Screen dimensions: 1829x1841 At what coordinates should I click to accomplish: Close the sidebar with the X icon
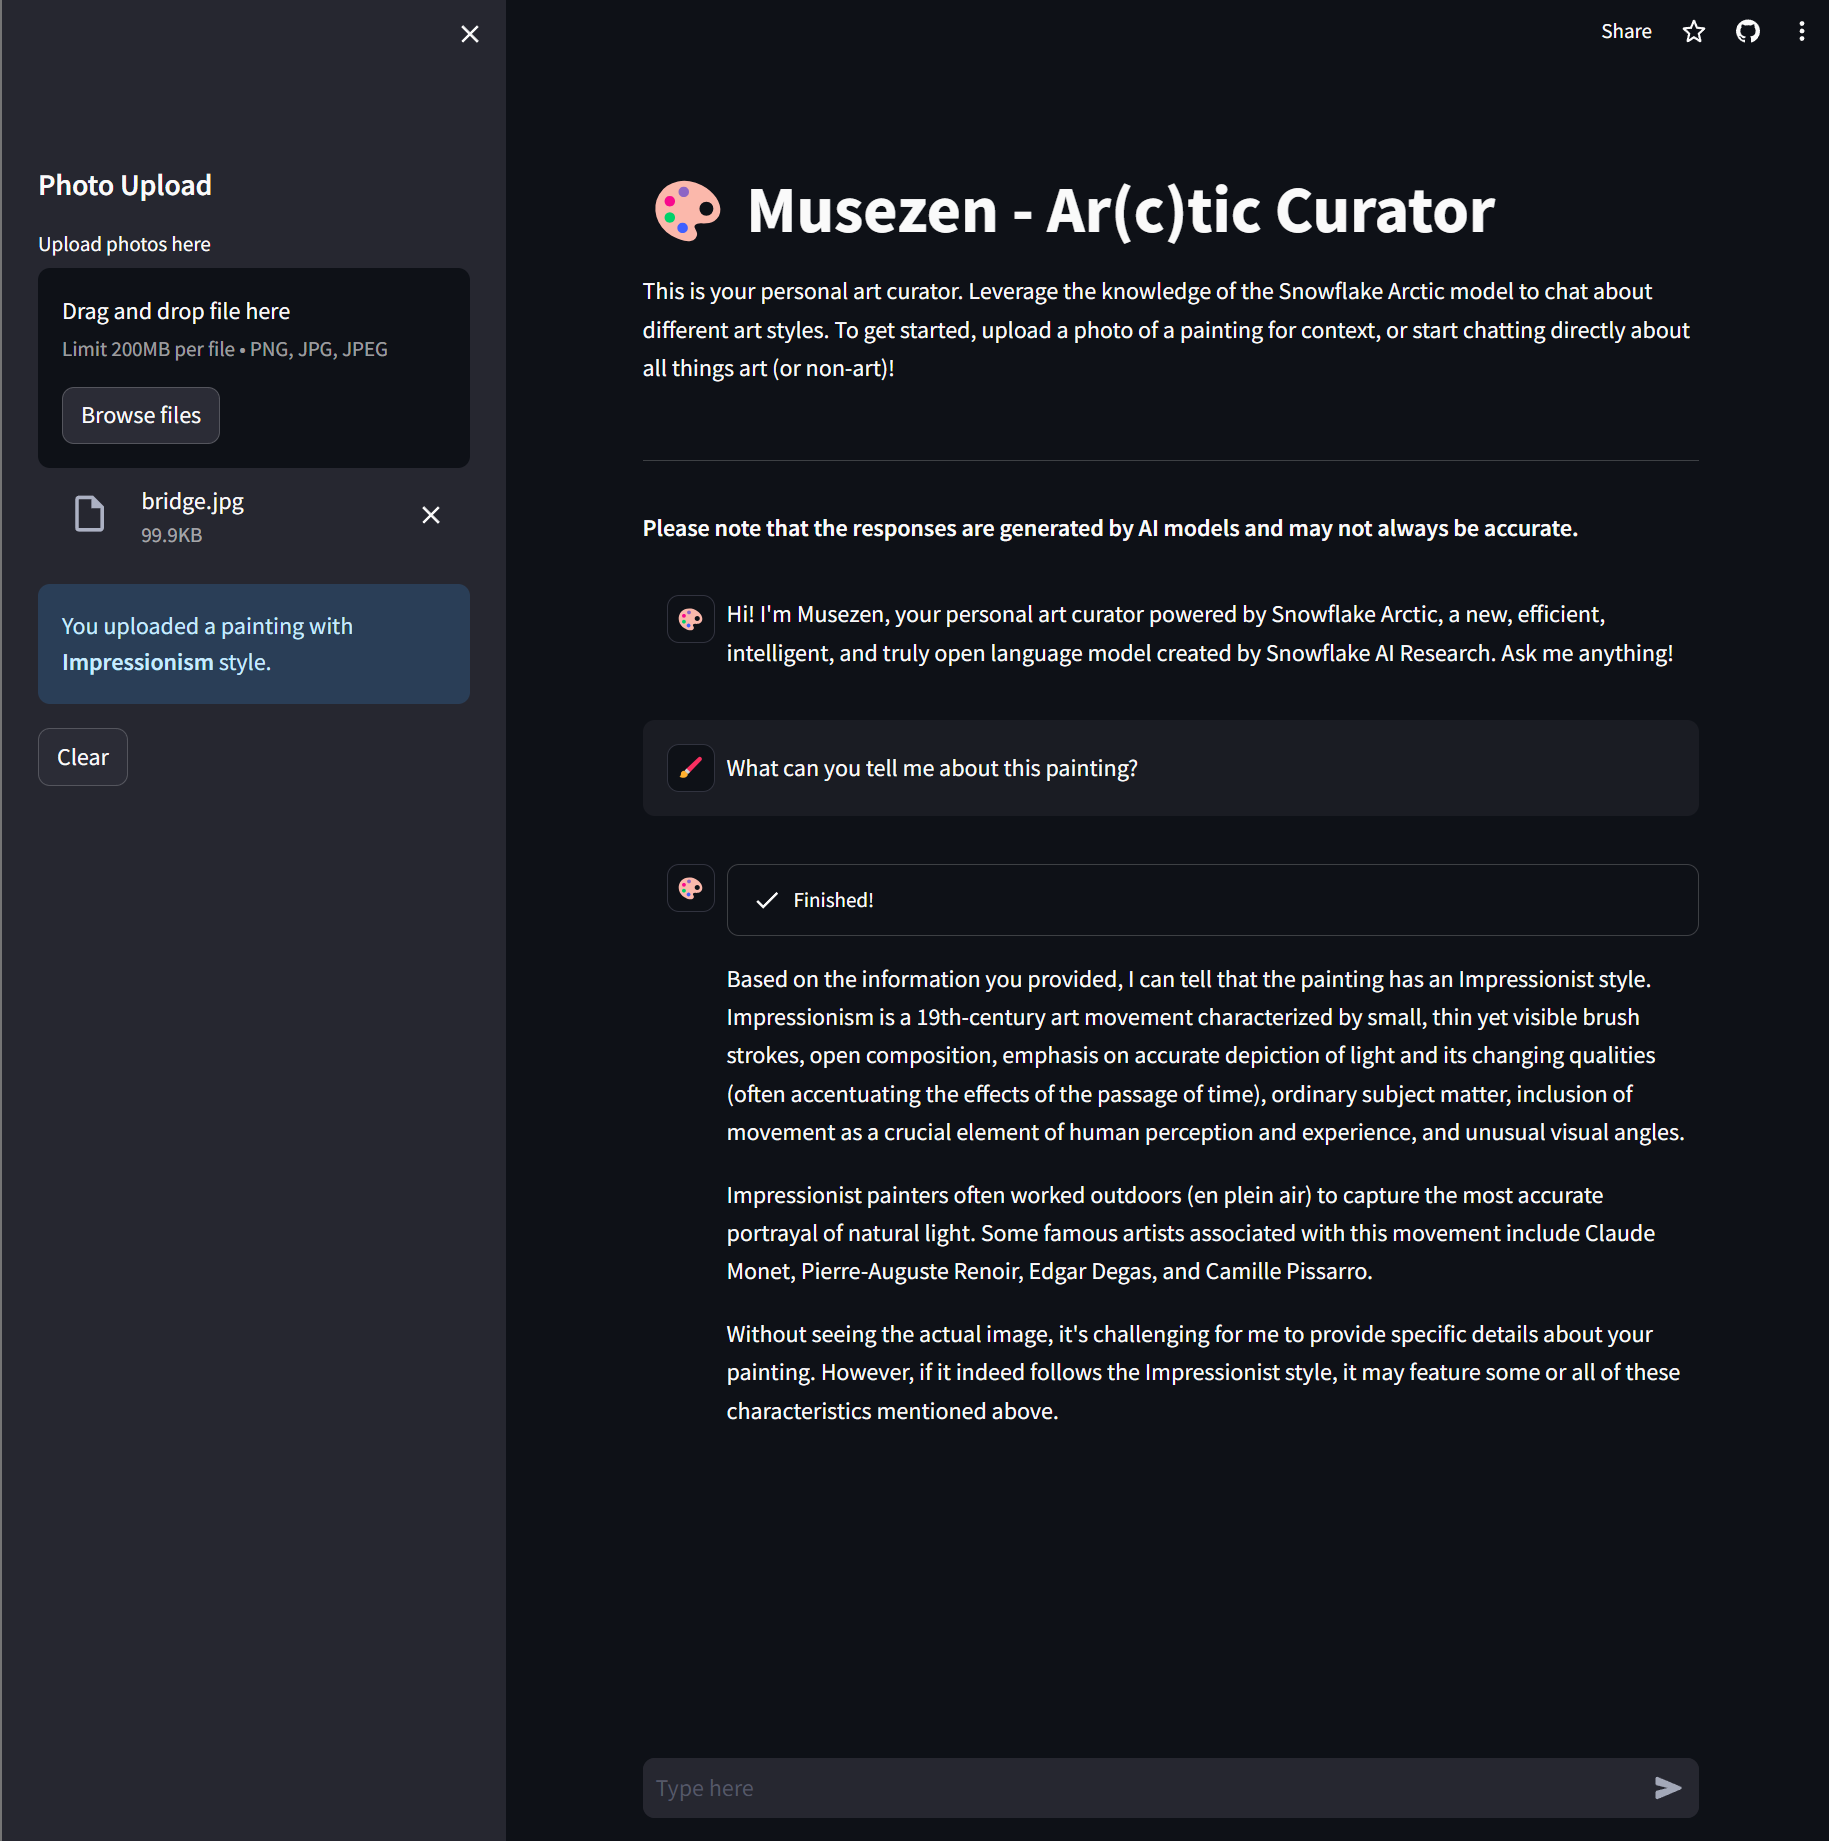[x=470, y=34]
